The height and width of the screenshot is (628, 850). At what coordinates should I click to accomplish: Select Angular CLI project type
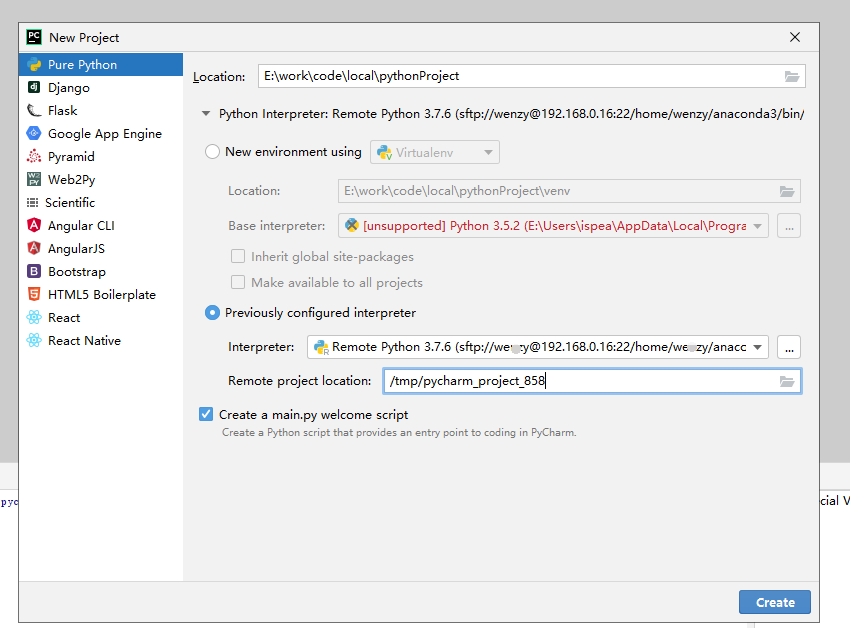[101, 225]
